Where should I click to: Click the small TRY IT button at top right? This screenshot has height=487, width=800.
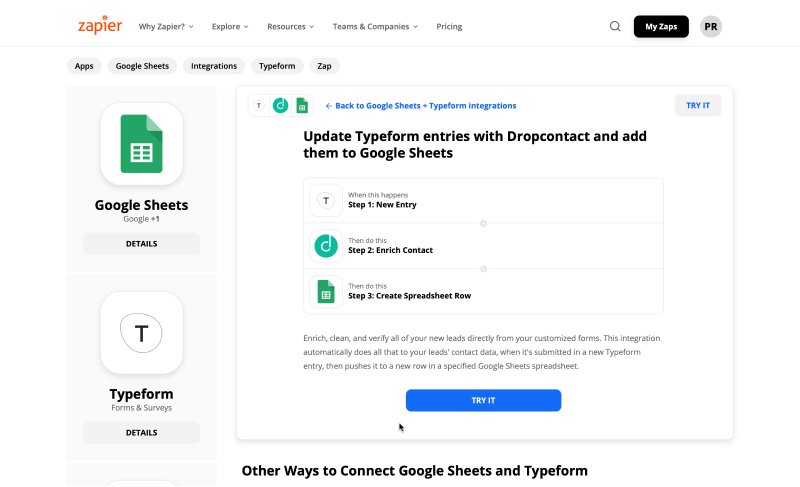698,106
